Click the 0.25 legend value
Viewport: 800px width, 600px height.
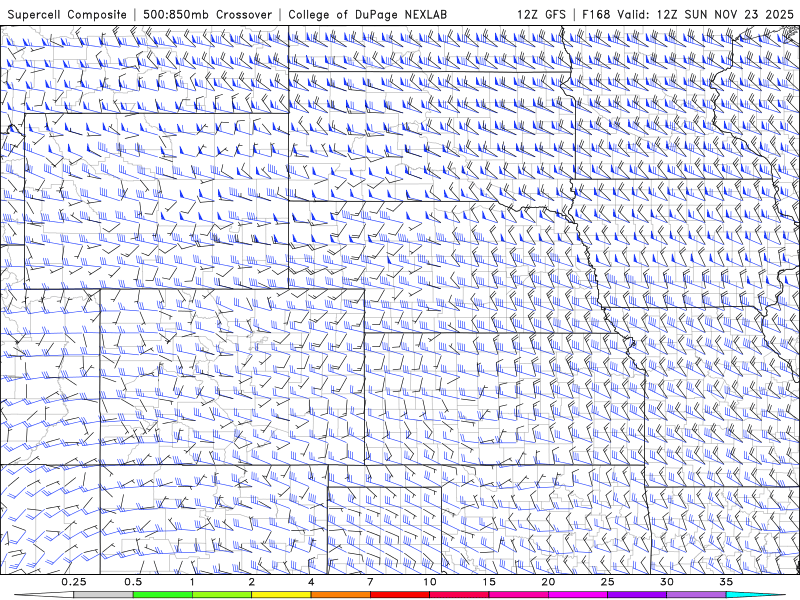[x=73, y=582]
